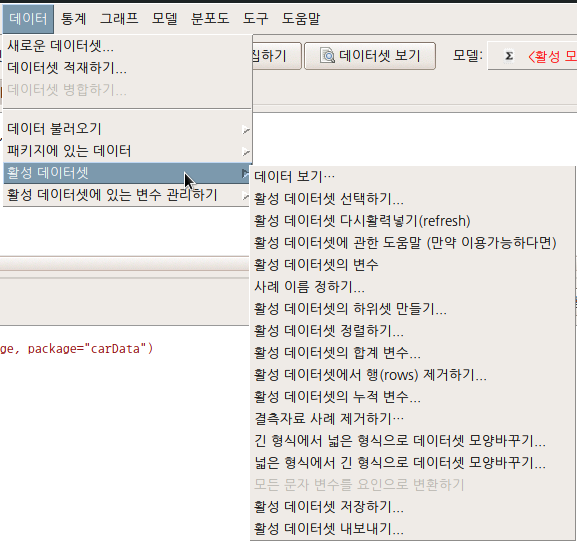Select 넓은 형식에서 긴 형식으로 데이터셋 모양바꾸기...

point(412,463)
